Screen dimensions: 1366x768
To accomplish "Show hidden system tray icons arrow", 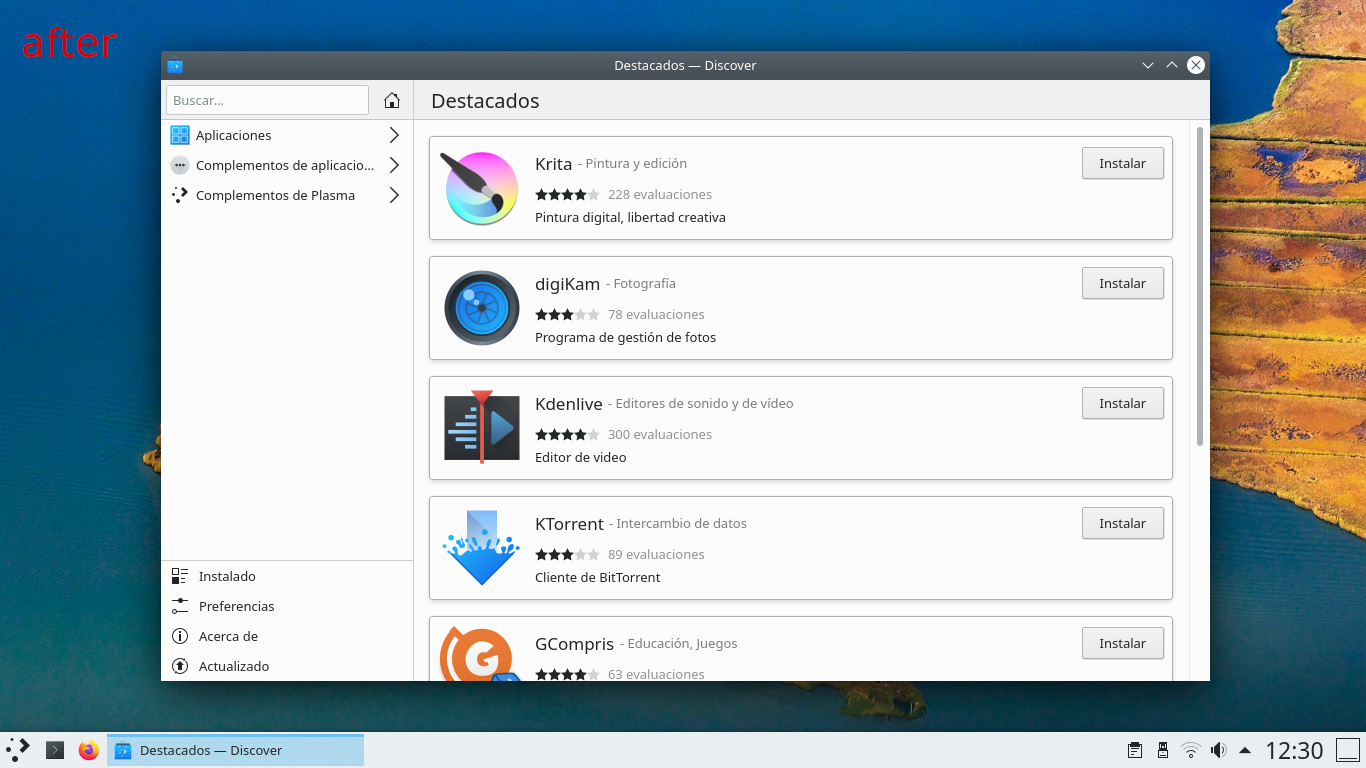I will [1245, 750].
